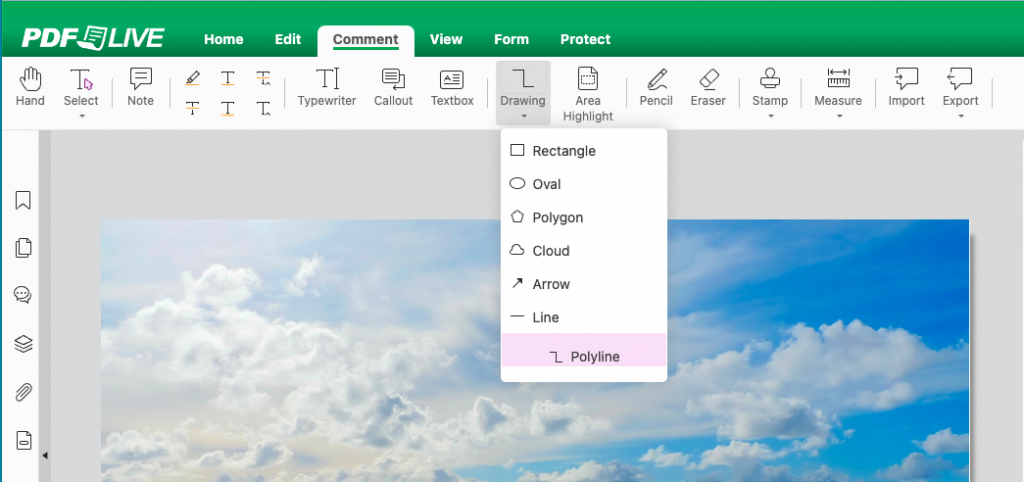Choose Oval from the Drawing menu
The width and height of the screenshot is (1024, 482).
tap(584, 184)
